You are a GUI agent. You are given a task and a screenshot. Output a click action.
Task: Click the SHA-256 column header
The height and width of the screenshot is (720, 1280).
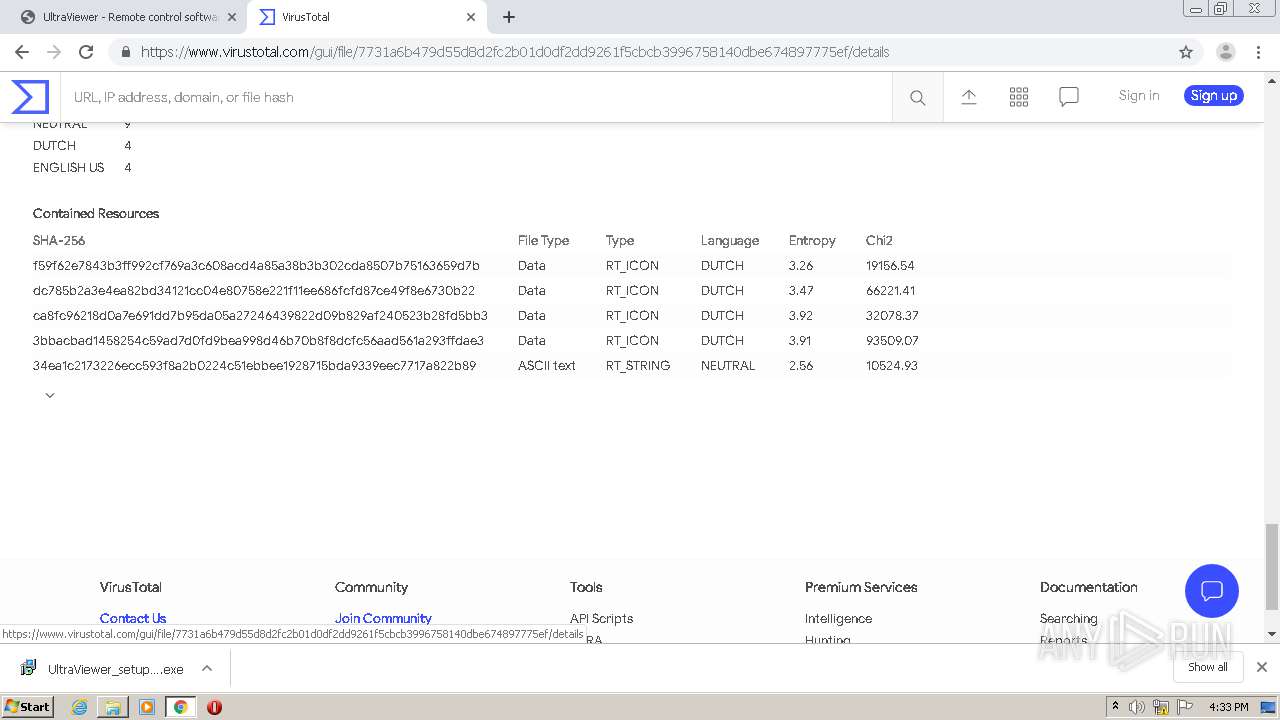(59, 241)
